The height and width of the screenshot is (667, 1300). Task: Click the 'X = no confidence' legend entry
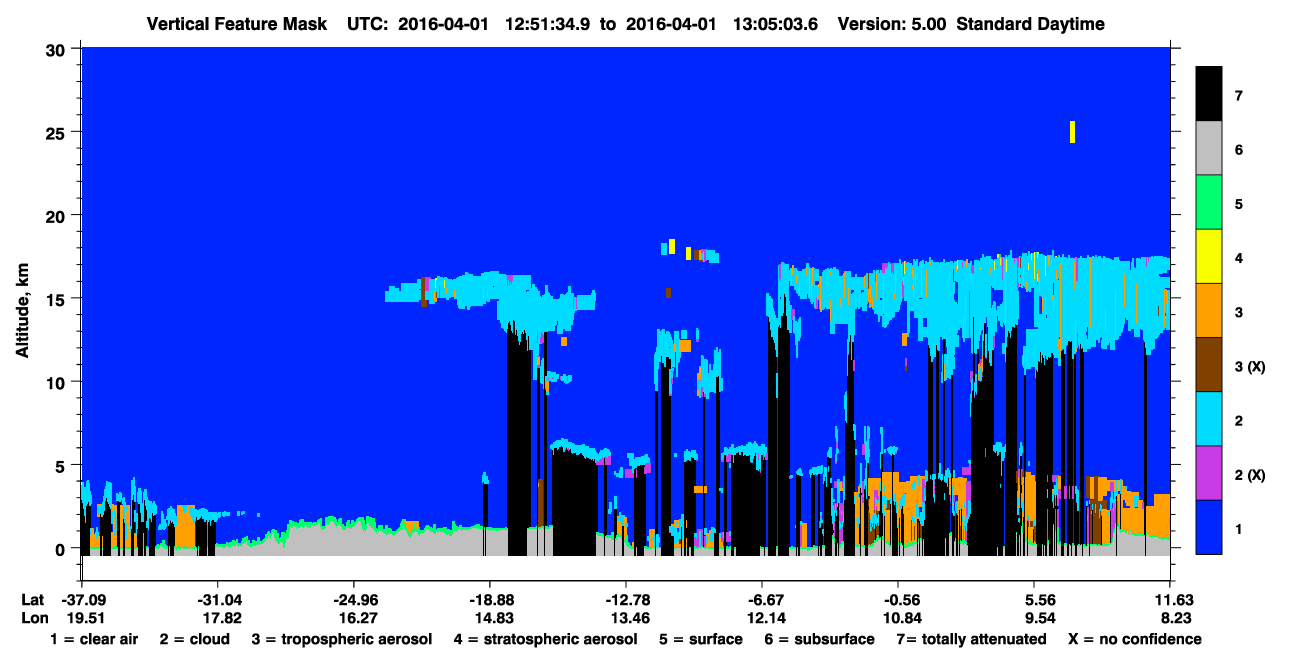tap(1134, 639)
